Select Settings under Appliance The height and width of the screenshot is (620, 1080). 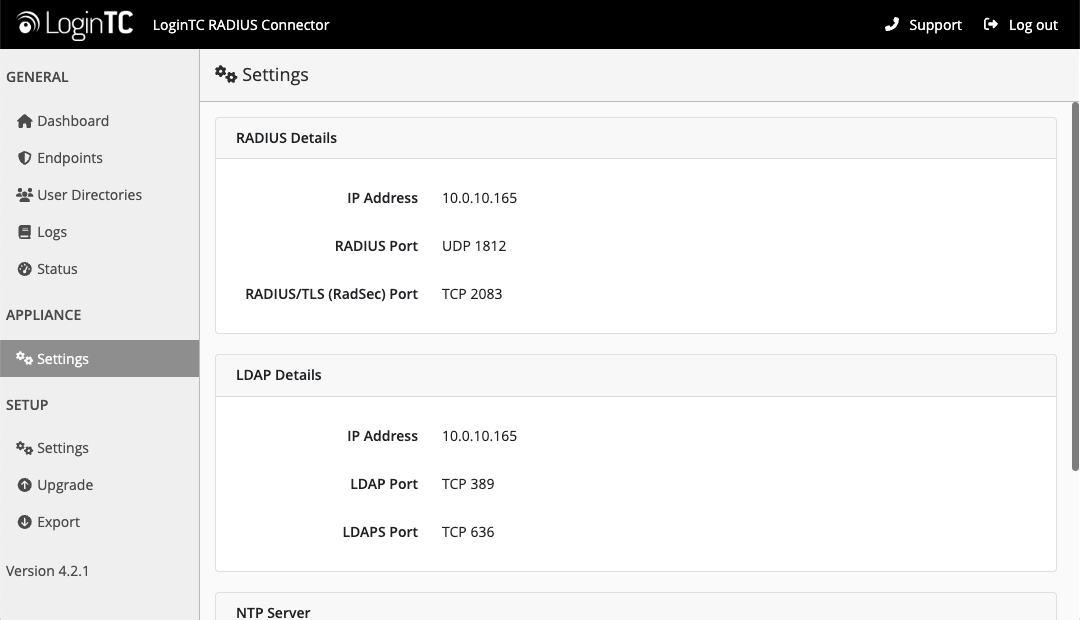point(63,359)
